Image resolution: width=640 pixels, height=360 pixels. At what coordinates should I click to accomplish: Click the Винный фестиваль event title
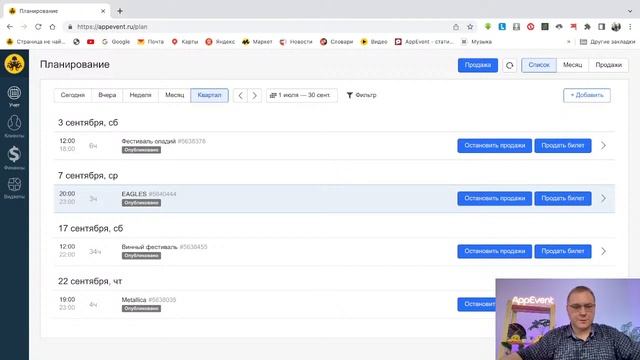149,247
